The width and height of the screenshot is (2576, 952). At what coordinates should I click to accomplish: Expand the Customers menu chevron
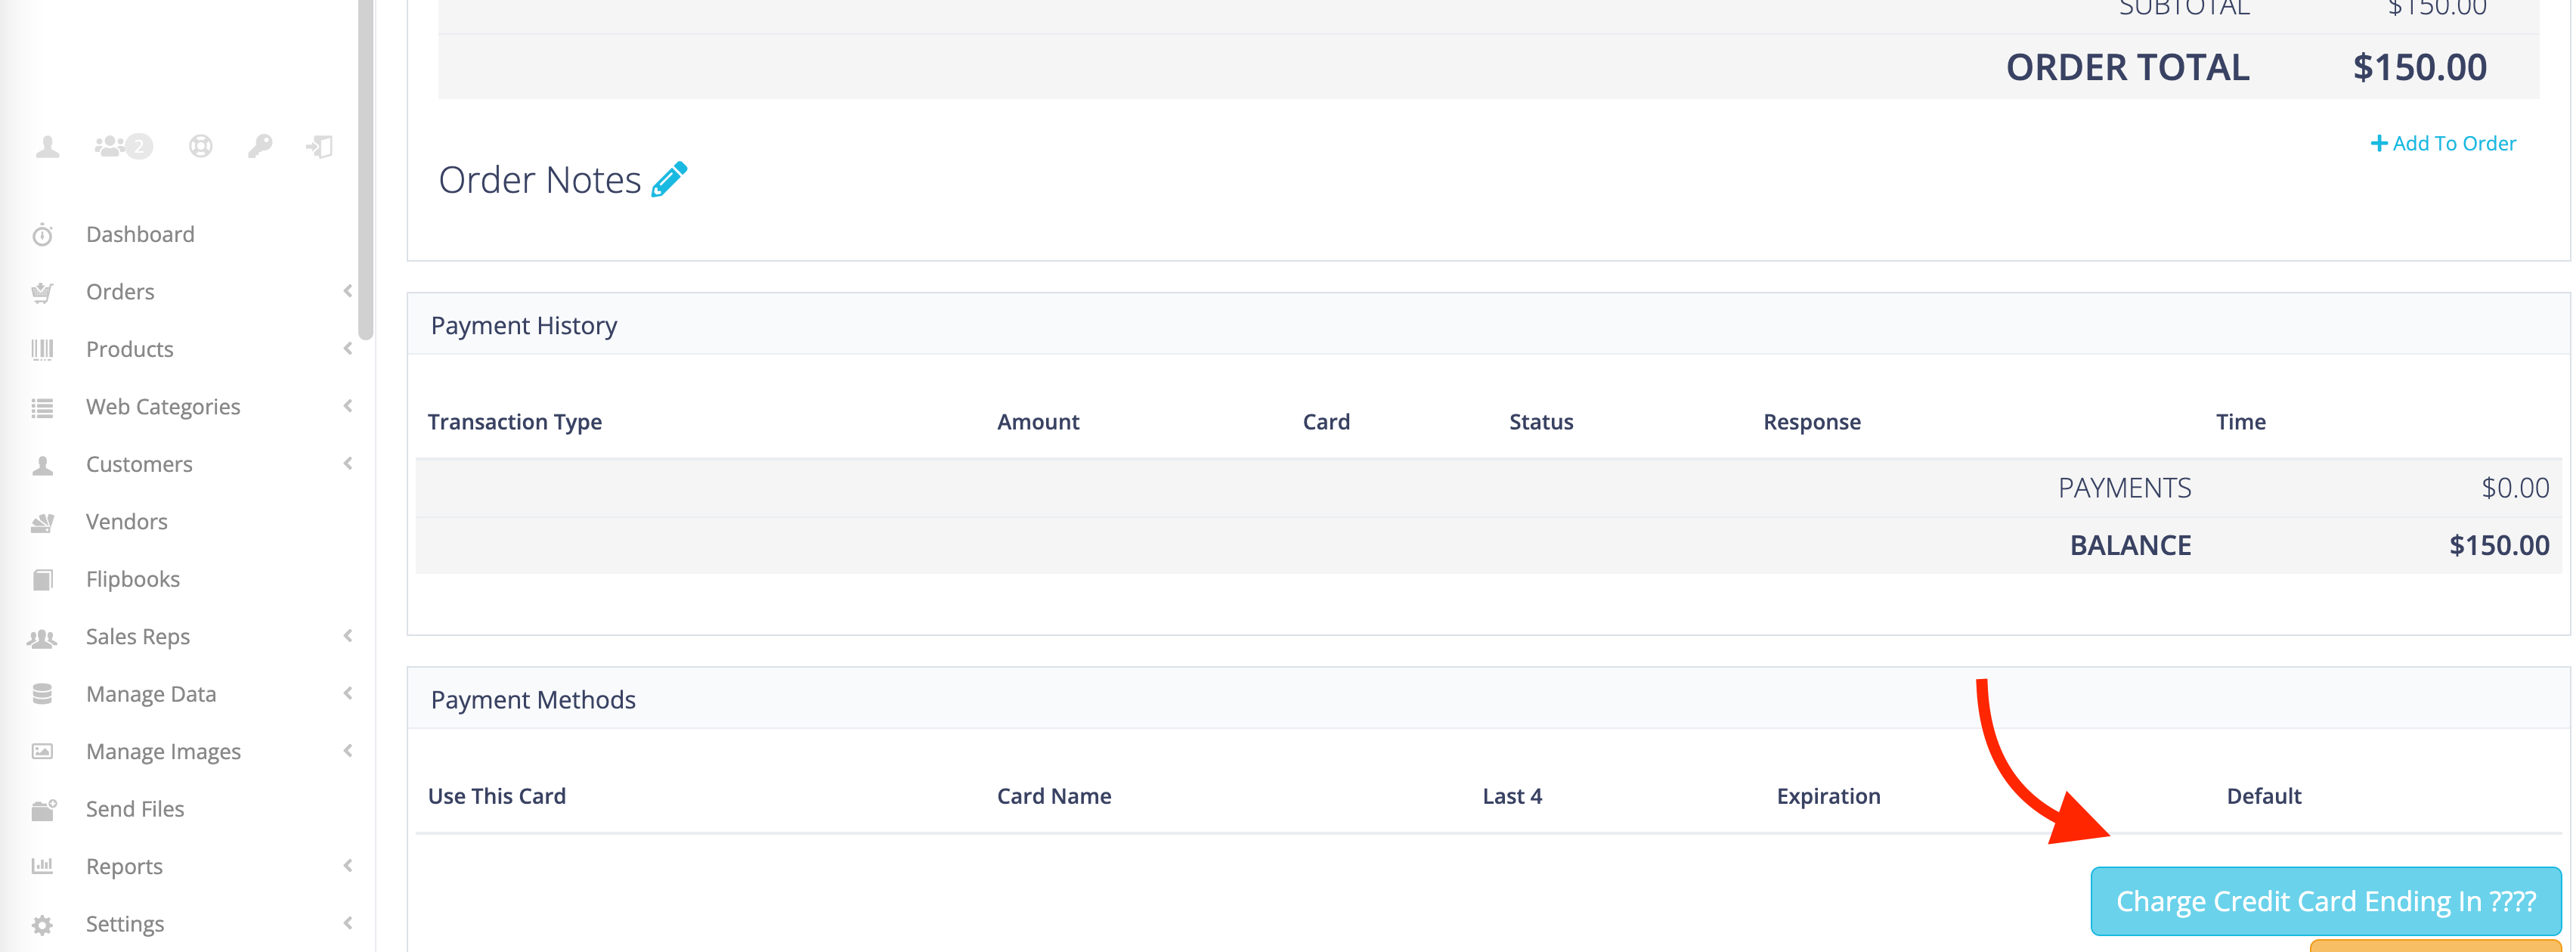[348, 463]
